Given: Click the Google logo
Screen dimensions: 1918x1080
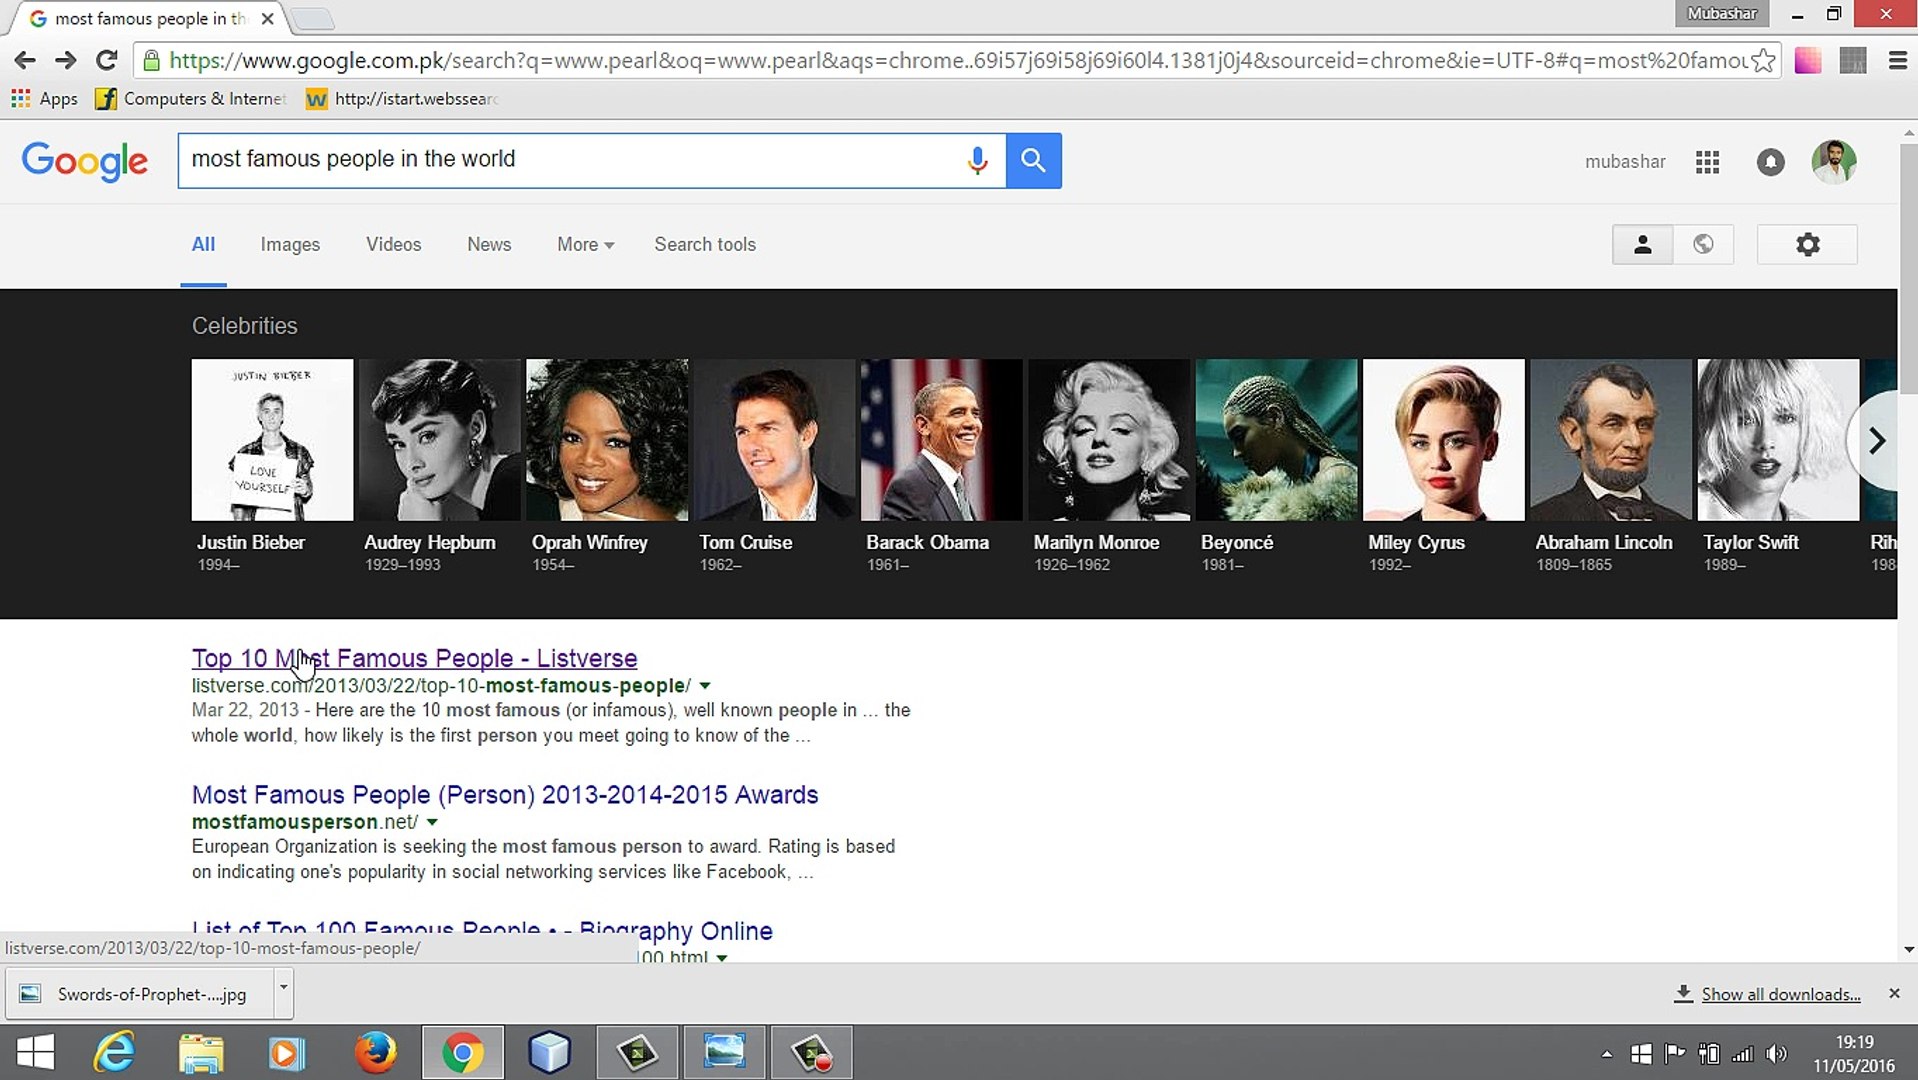Looking at the screenshot, I should coord(85,161).
